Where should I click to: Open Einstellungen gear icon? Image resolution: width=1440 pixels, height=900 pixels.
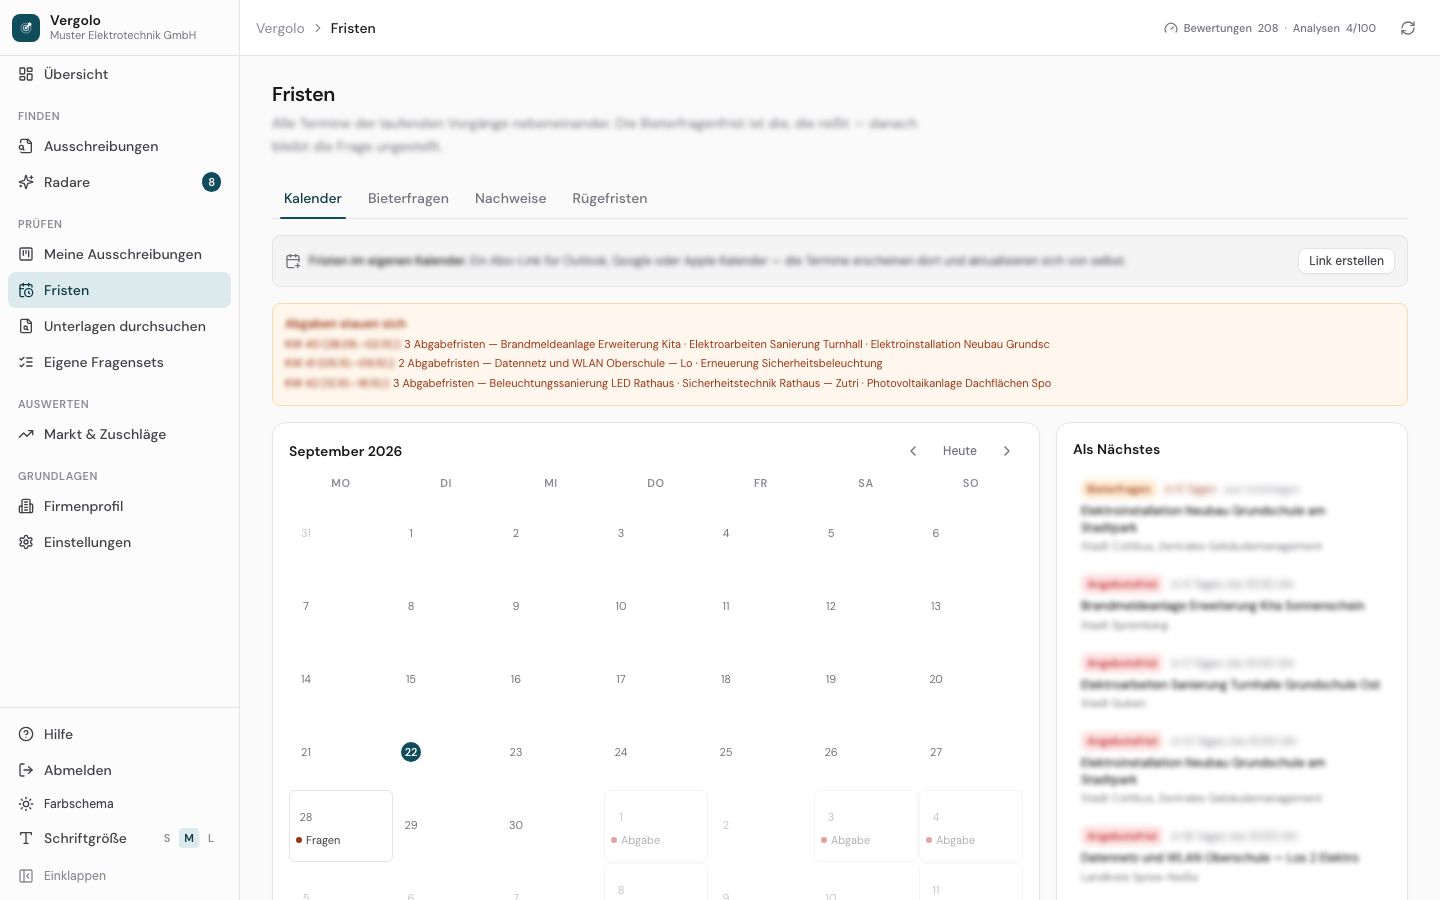pyautogui.click(x=26, y=542)
